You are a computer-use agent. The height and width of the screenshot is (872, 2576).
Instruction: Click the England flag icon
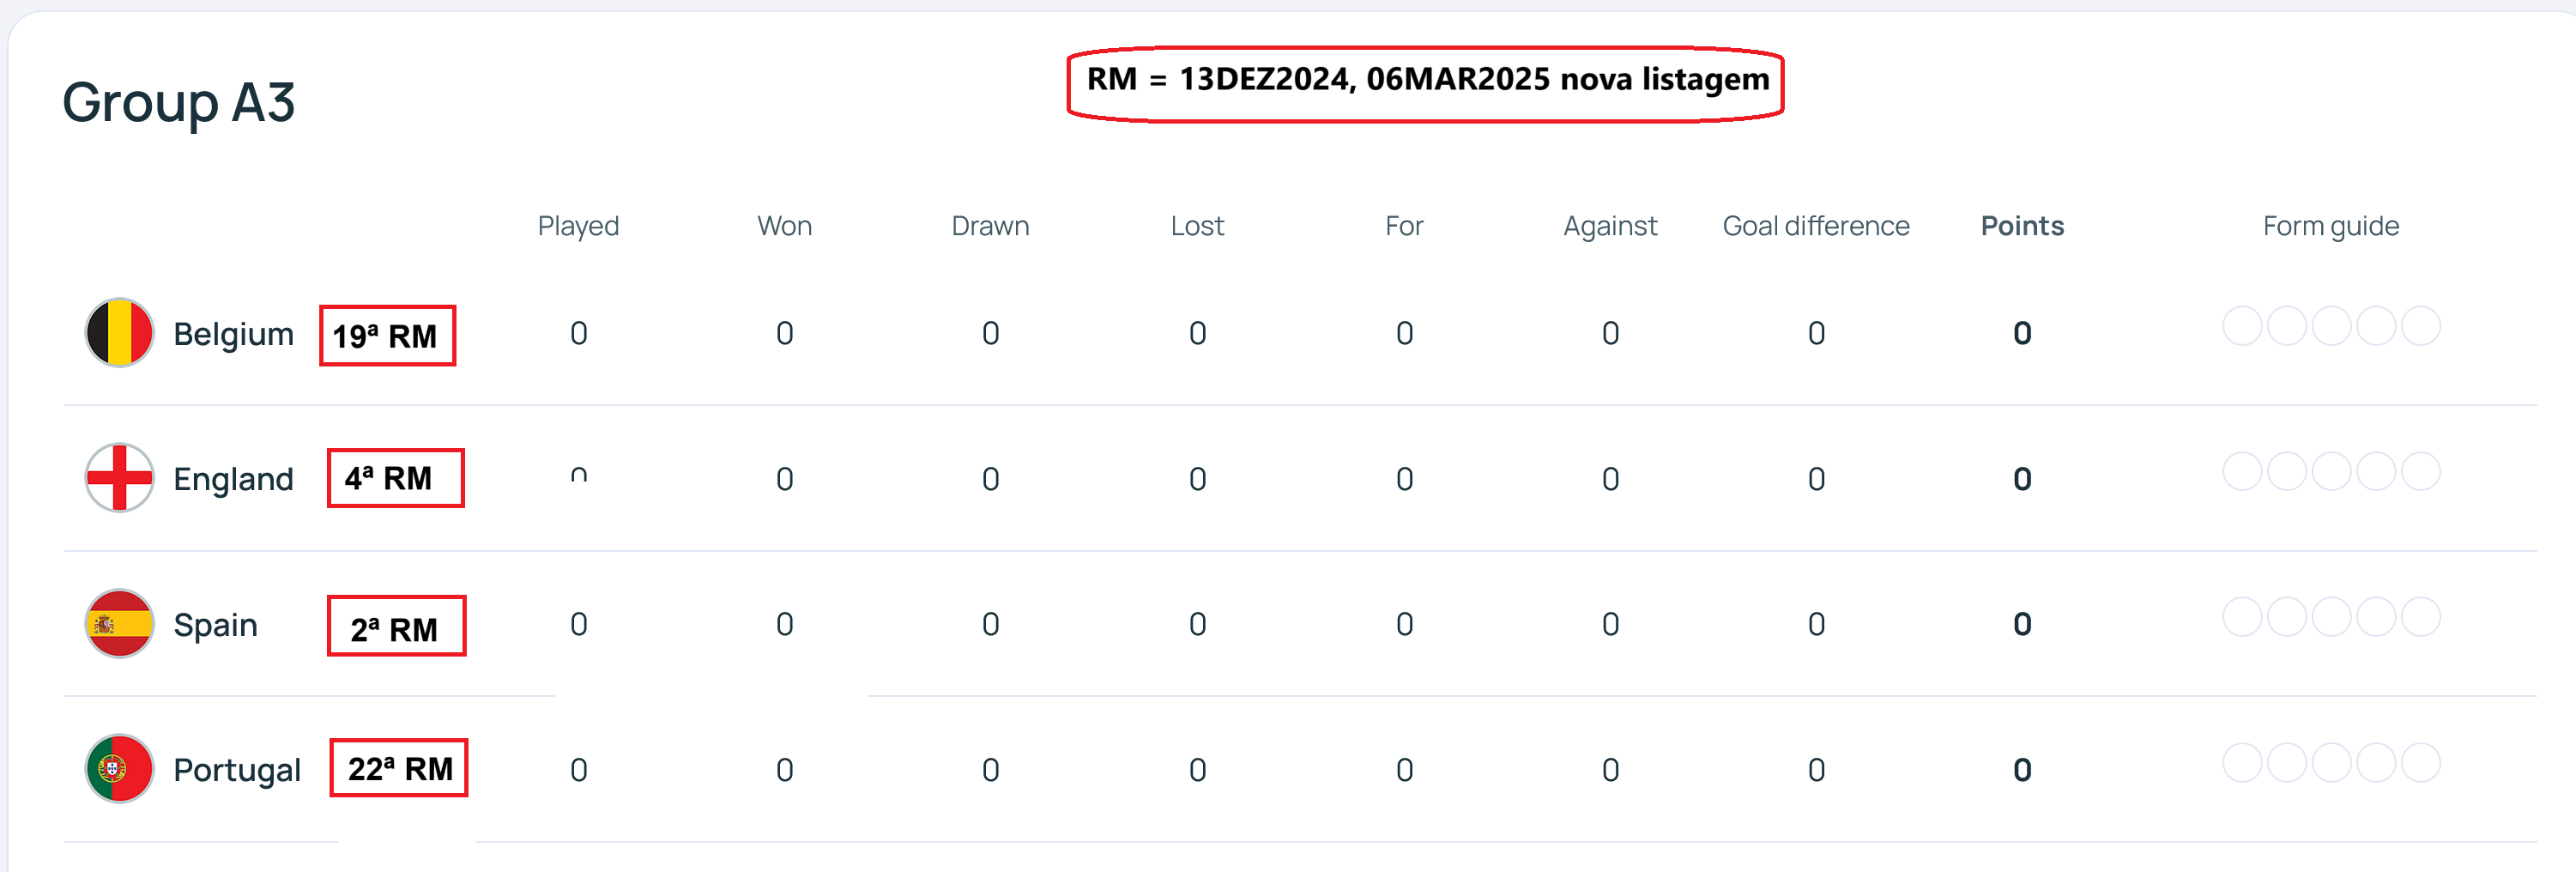pyautogui.click(x=119, y=478)
